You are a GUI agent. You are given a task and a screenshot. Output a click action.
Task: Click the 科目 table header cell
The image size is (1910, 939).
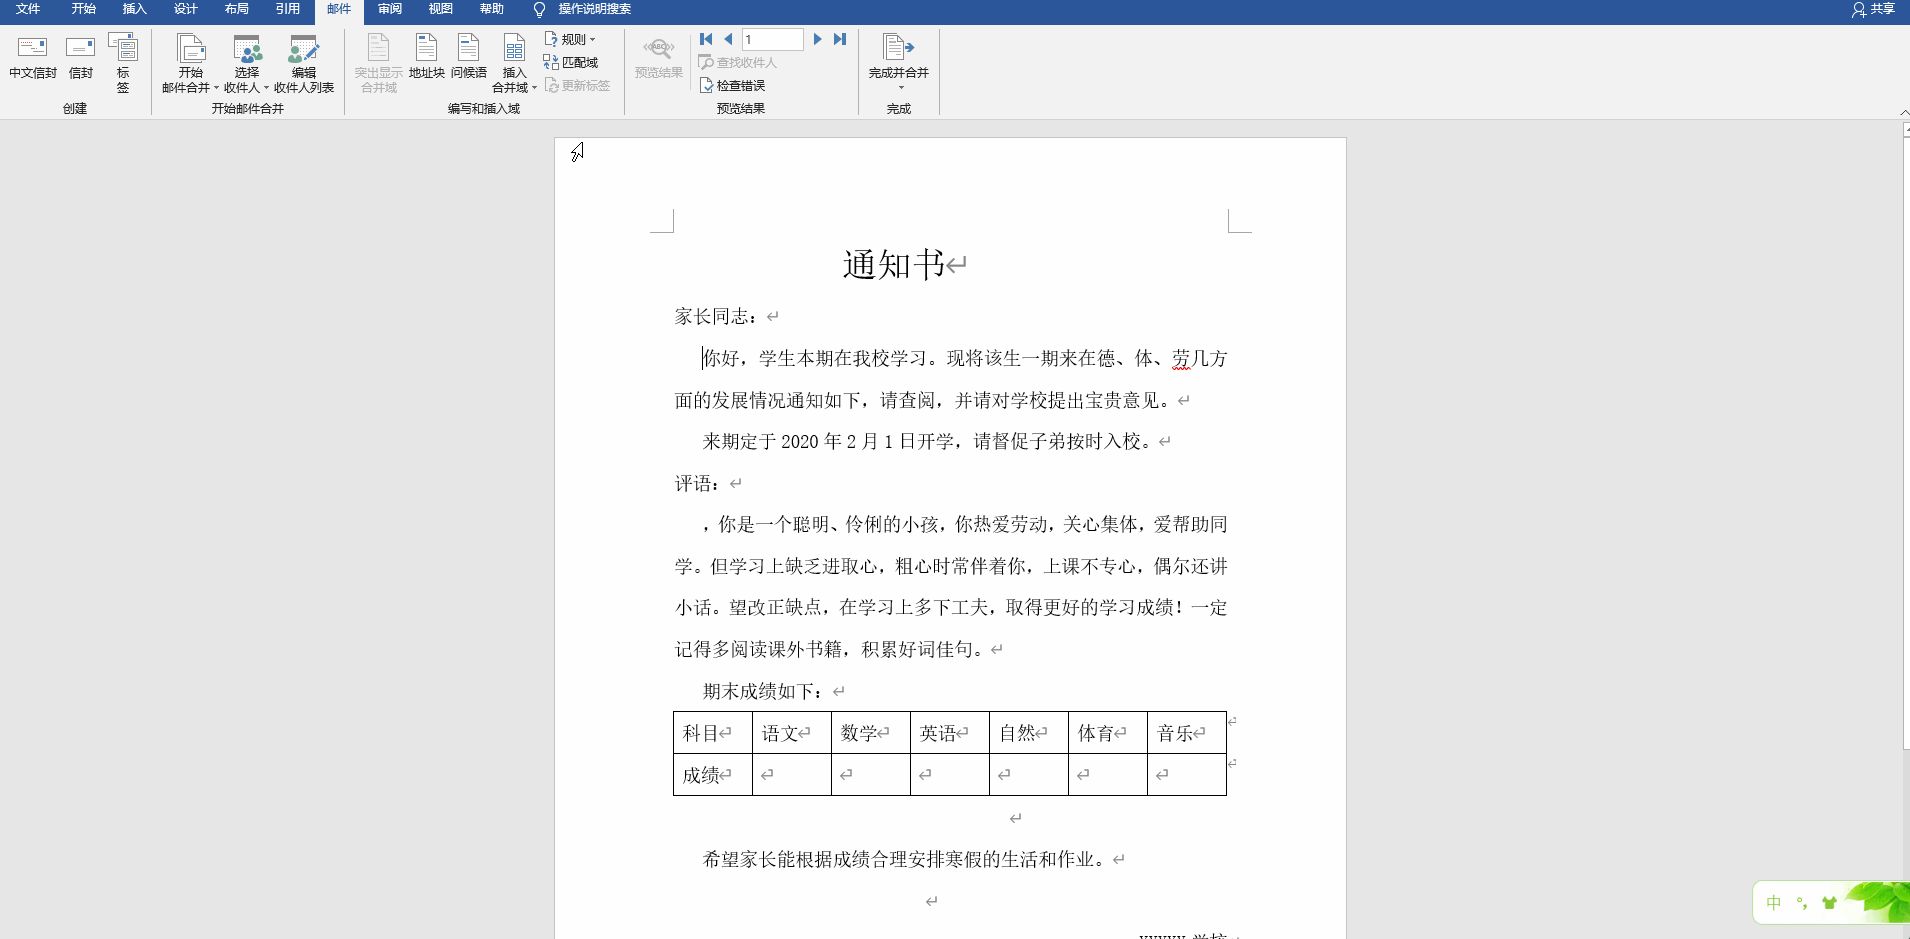[x=713, y=733]
